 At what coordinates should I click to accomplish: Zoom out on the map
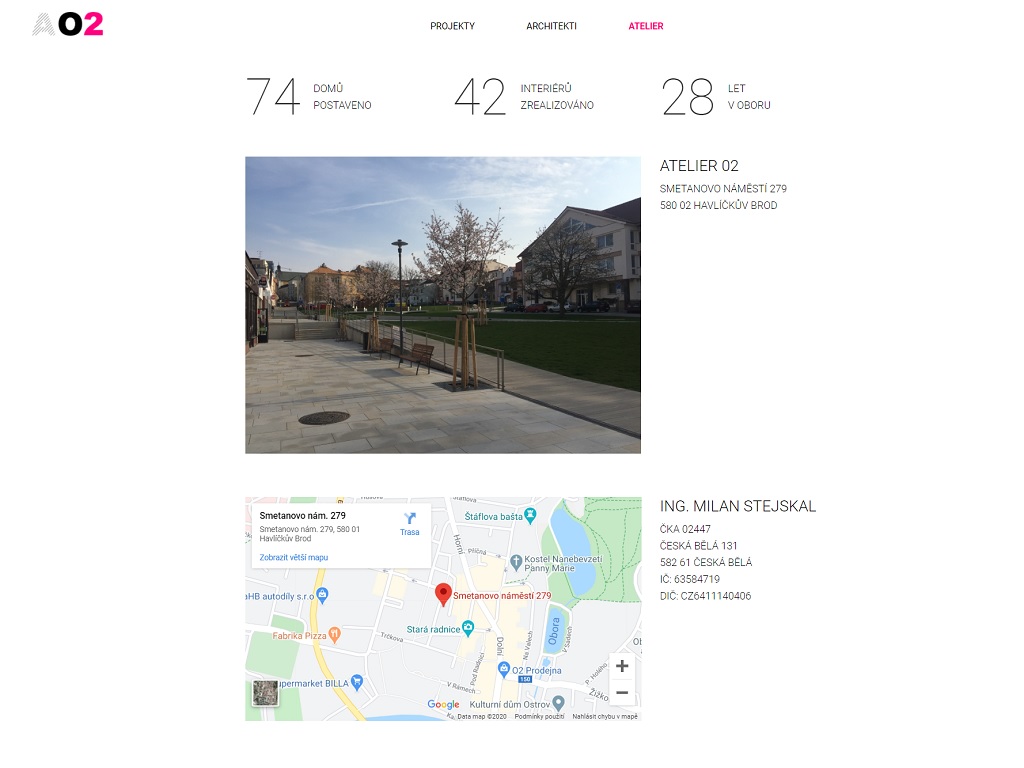pos(622,692)
